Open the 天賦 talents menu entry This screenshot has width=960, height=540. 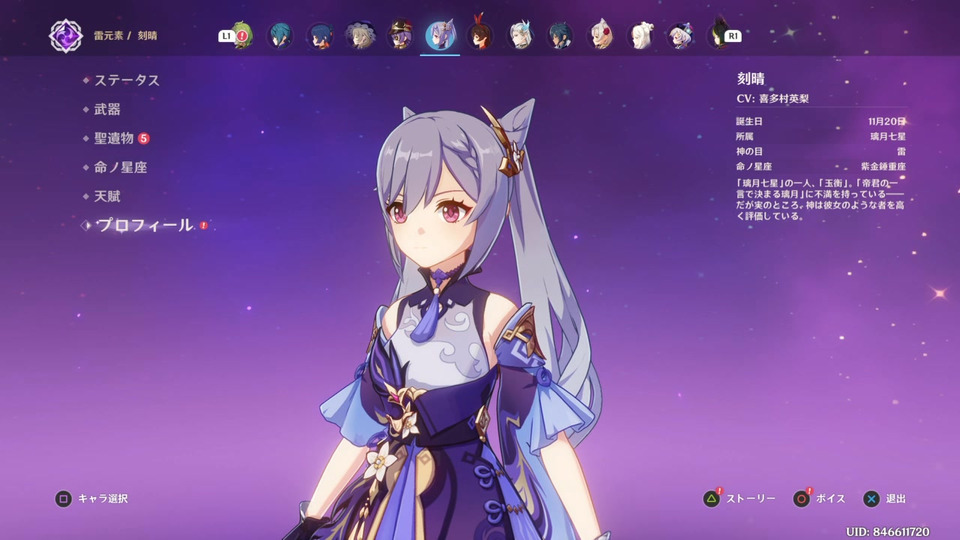coord(107,197)
